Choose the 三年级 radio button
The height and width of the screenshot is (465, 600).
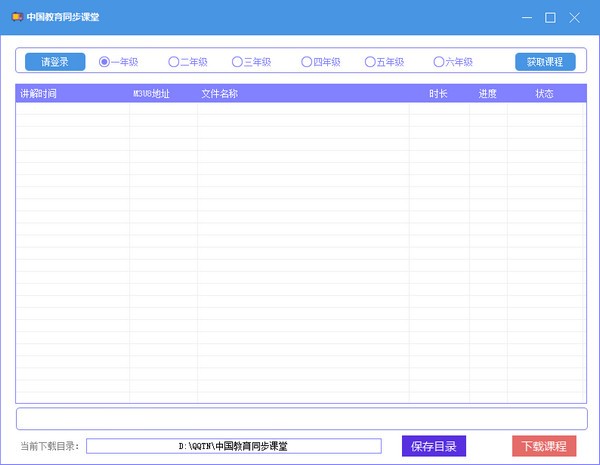click(237, 62)
